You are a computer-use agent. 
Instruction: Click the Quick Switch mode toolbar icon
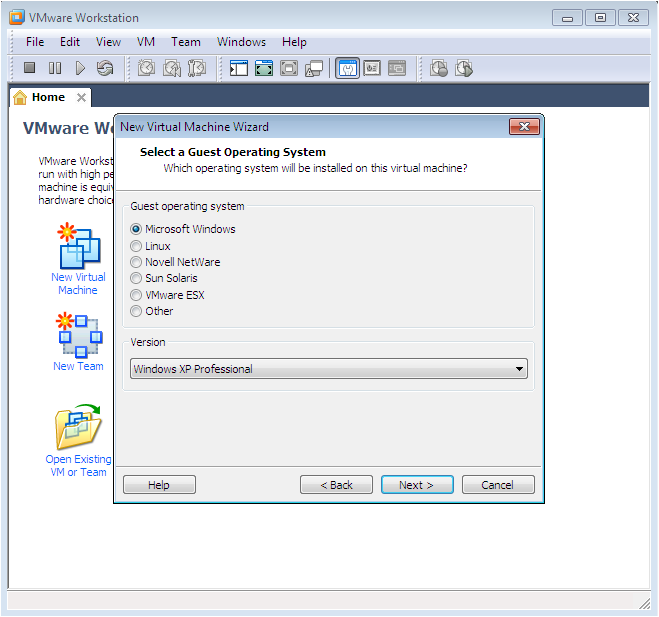(289, 68)
